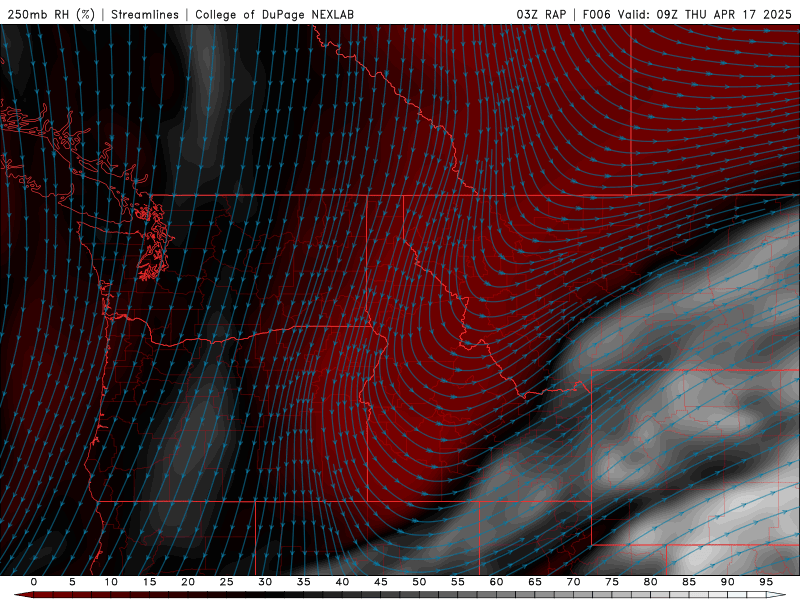
Task: Click the "03Z RAP" model run label
Action: 541,14
